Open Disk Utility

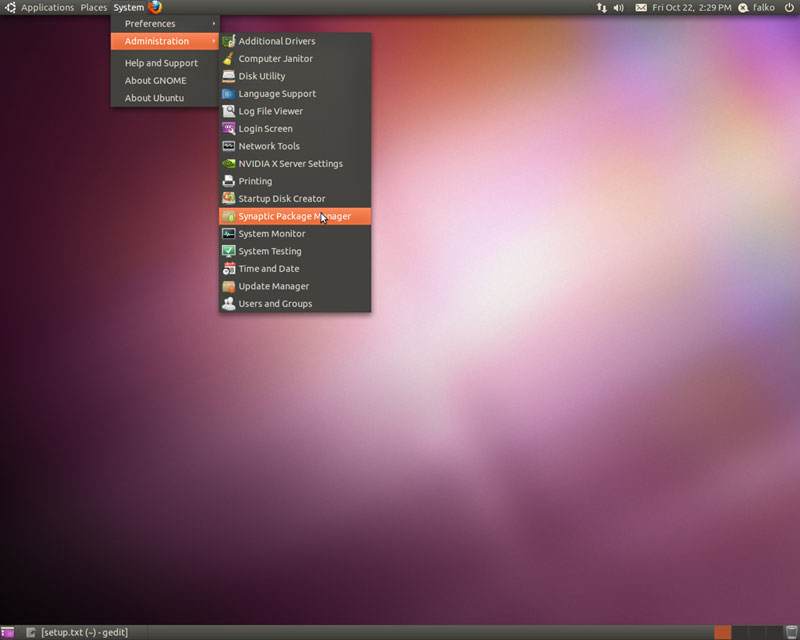click(295, 76)
